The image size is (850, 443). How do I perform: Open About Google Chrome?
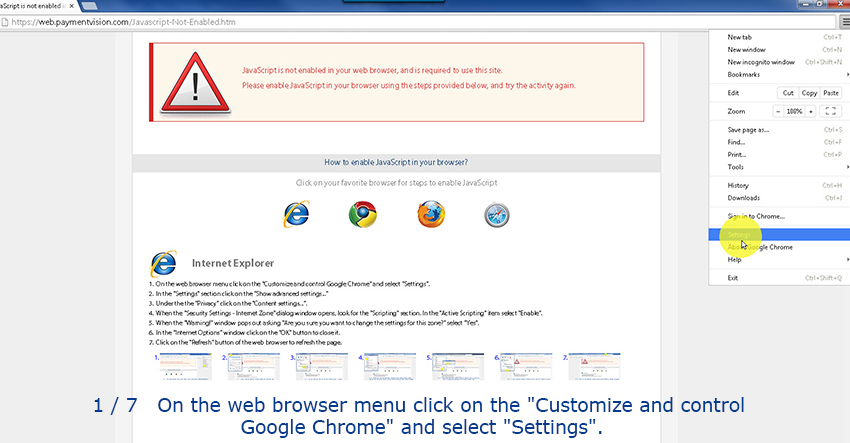pos(780,247)
